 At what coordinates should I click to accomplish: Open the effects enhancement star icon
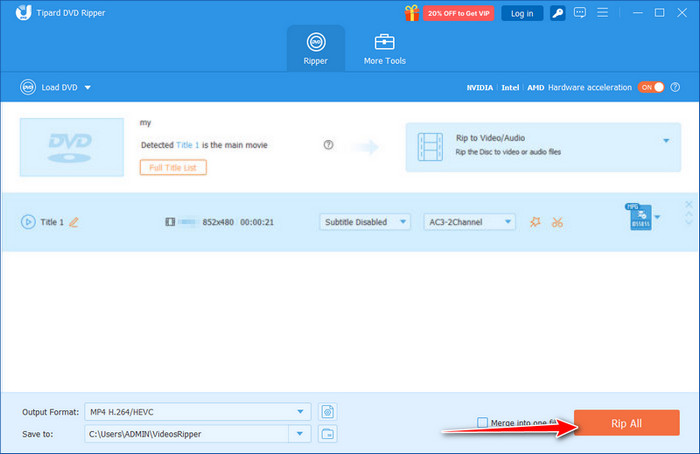pos(536,222)
